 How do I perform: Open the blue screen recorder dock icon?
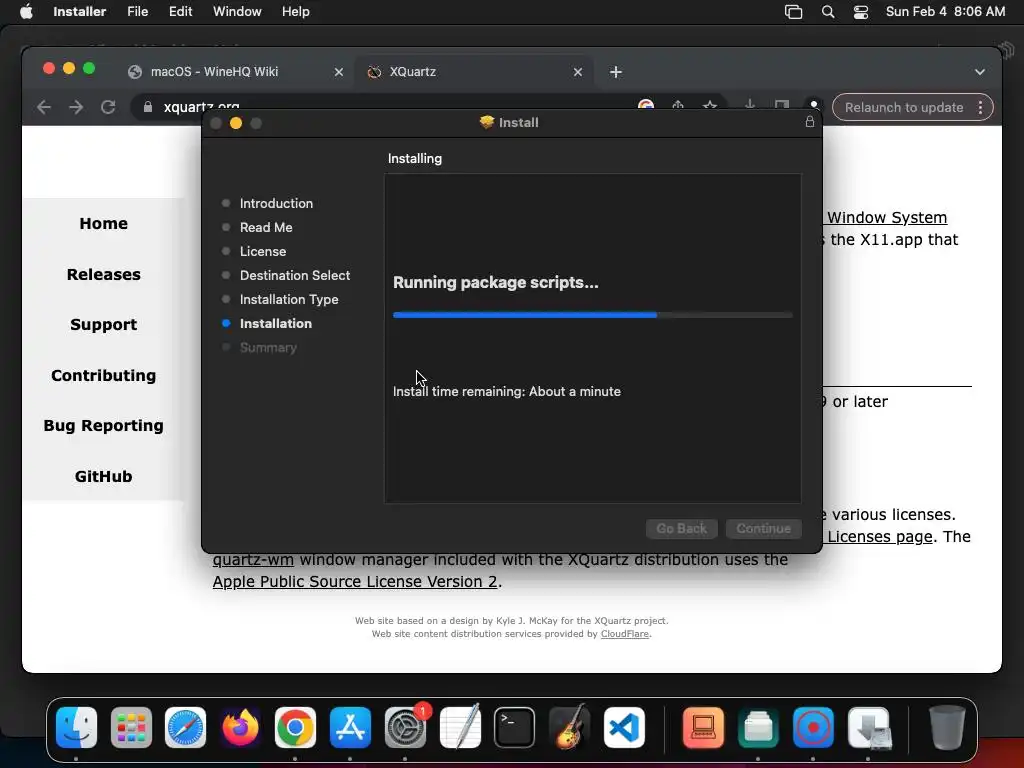pos(813,727)
